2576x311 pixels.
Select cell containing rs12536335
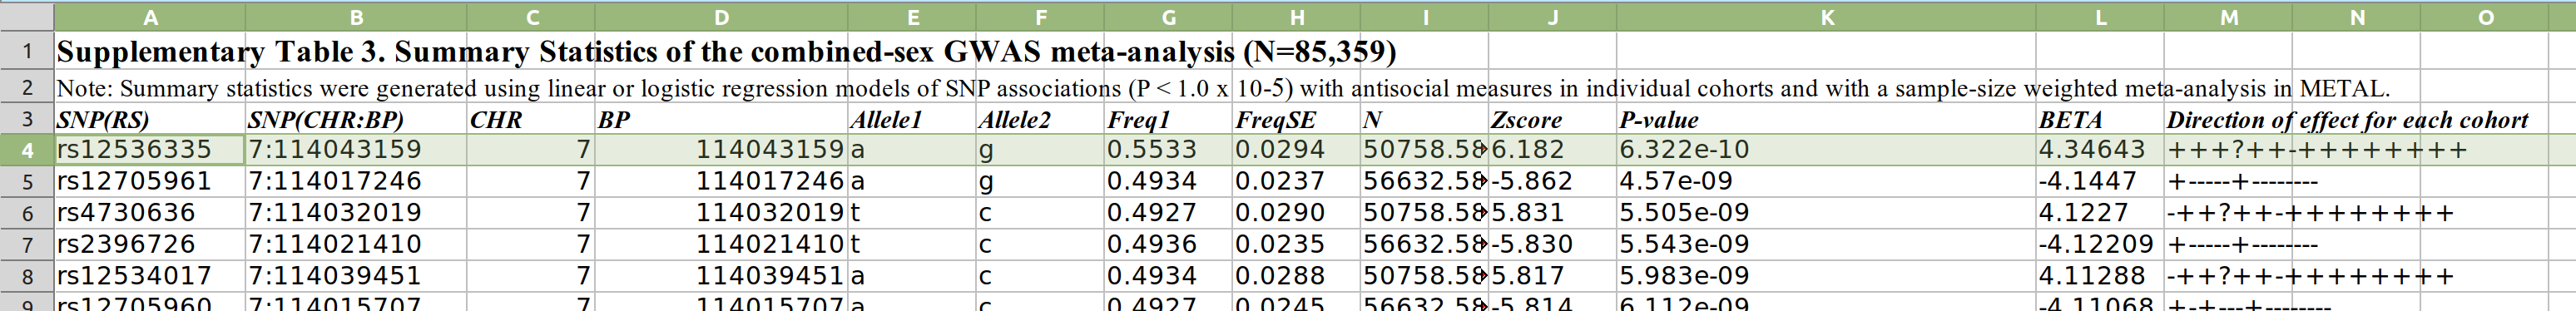[150, 150]
